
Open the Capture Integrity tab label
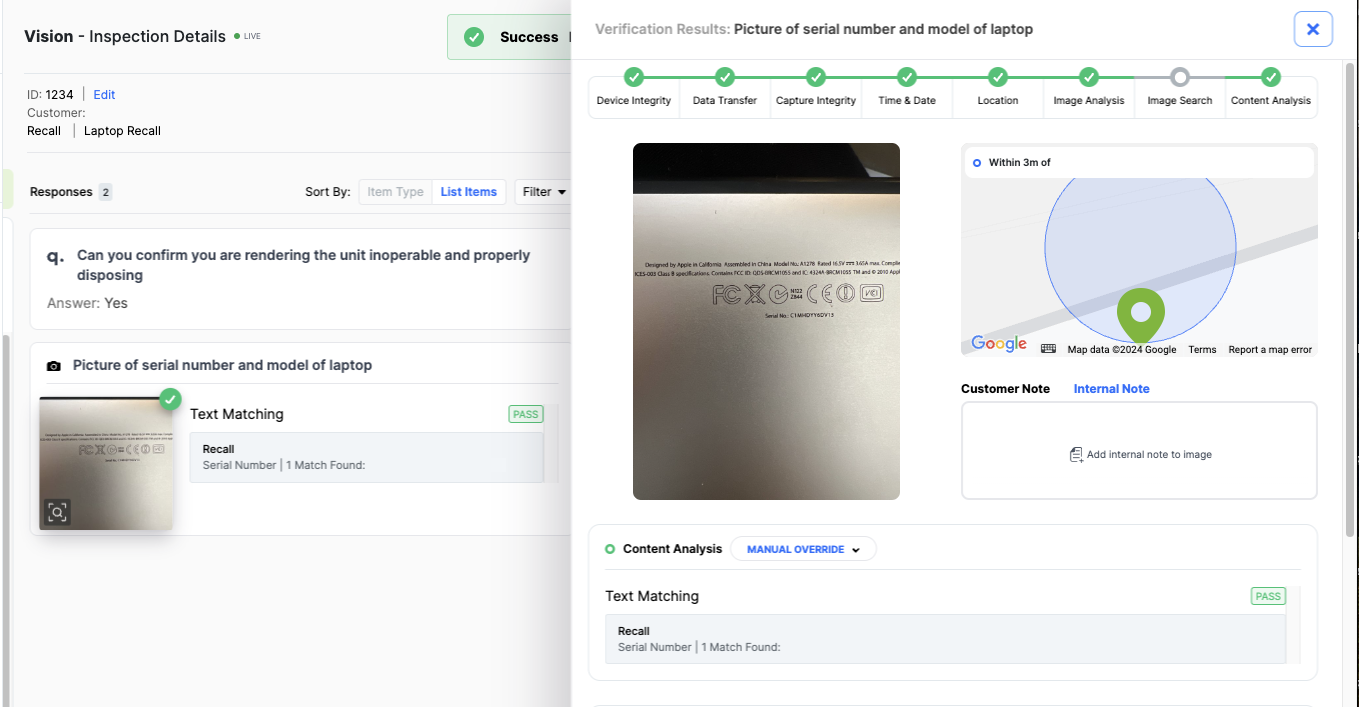click(x=816, y=100)
